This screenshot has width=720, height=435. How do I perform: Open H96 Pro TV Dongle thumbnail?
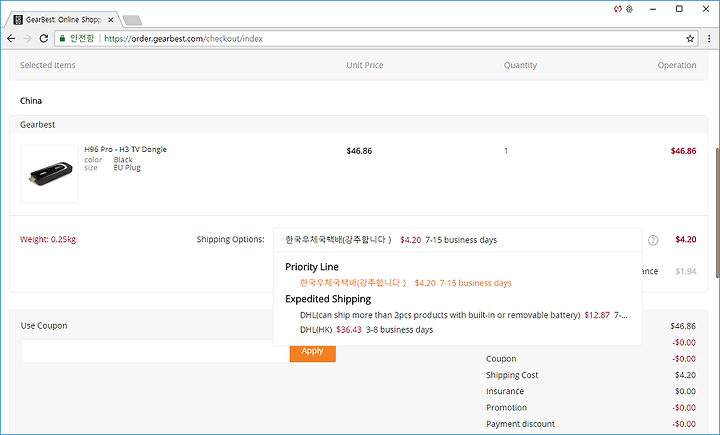click(50, 174)
